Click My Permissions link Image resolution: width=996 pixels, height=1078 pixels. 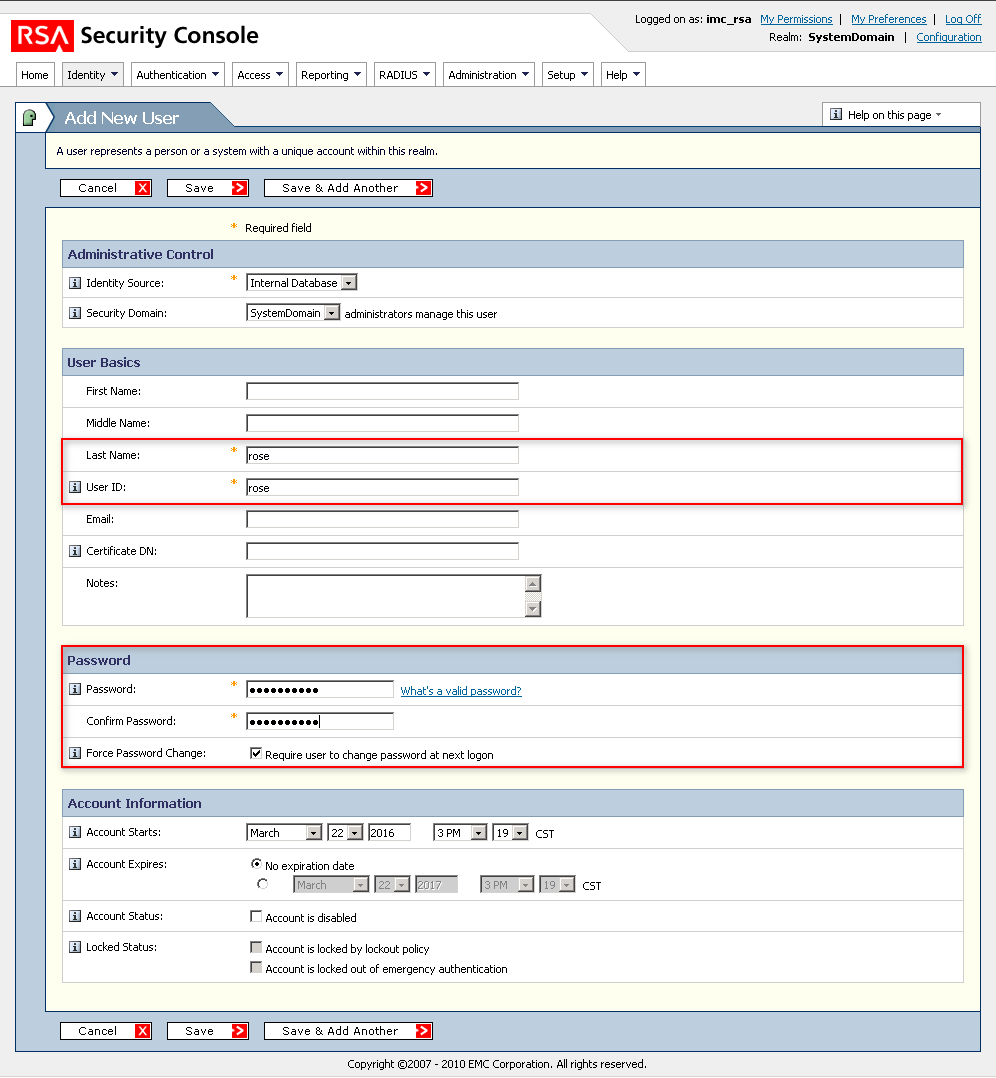(796, 19)
